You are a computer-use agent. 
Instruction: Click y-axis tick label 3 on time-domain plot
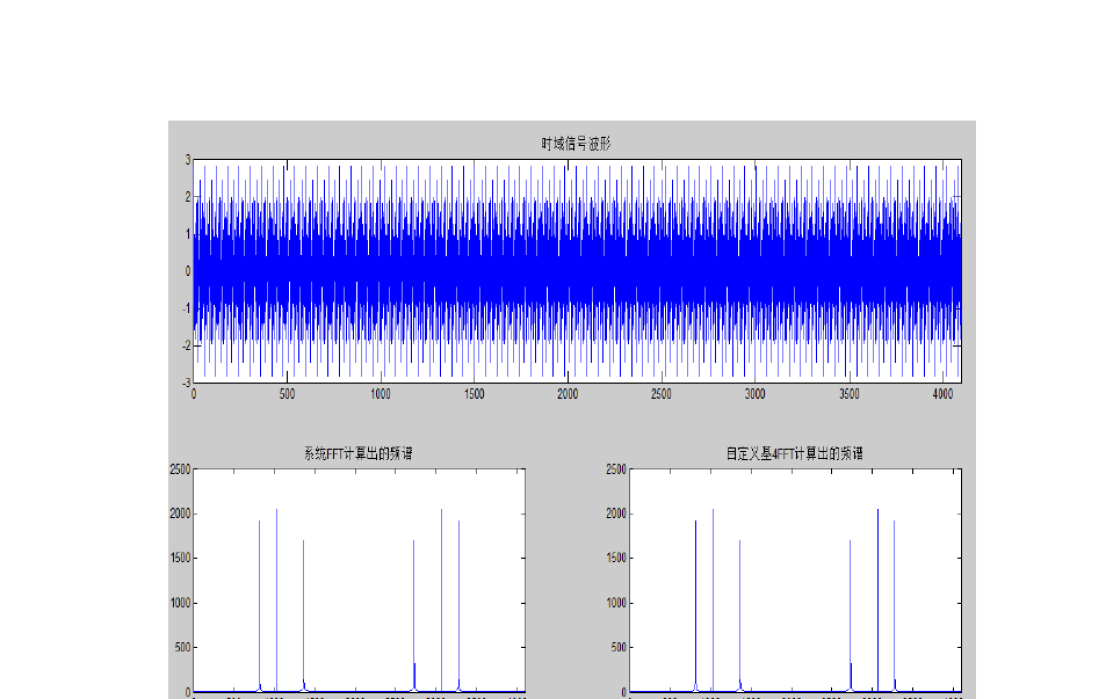(x=186, y=160)
